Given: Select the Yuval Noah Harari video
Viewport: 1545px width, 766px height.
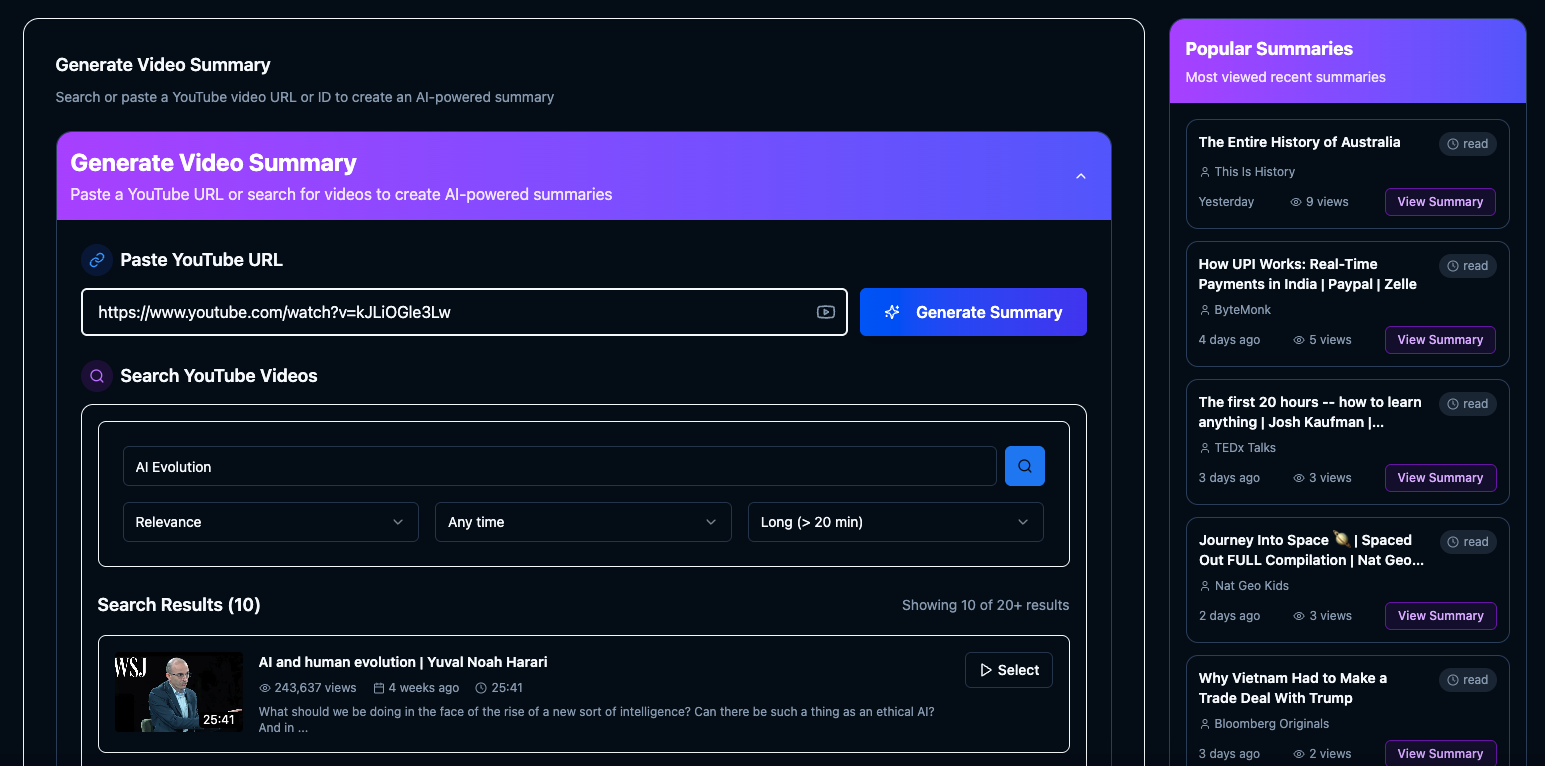Looking at the screenshot, I should (1009, 670).
